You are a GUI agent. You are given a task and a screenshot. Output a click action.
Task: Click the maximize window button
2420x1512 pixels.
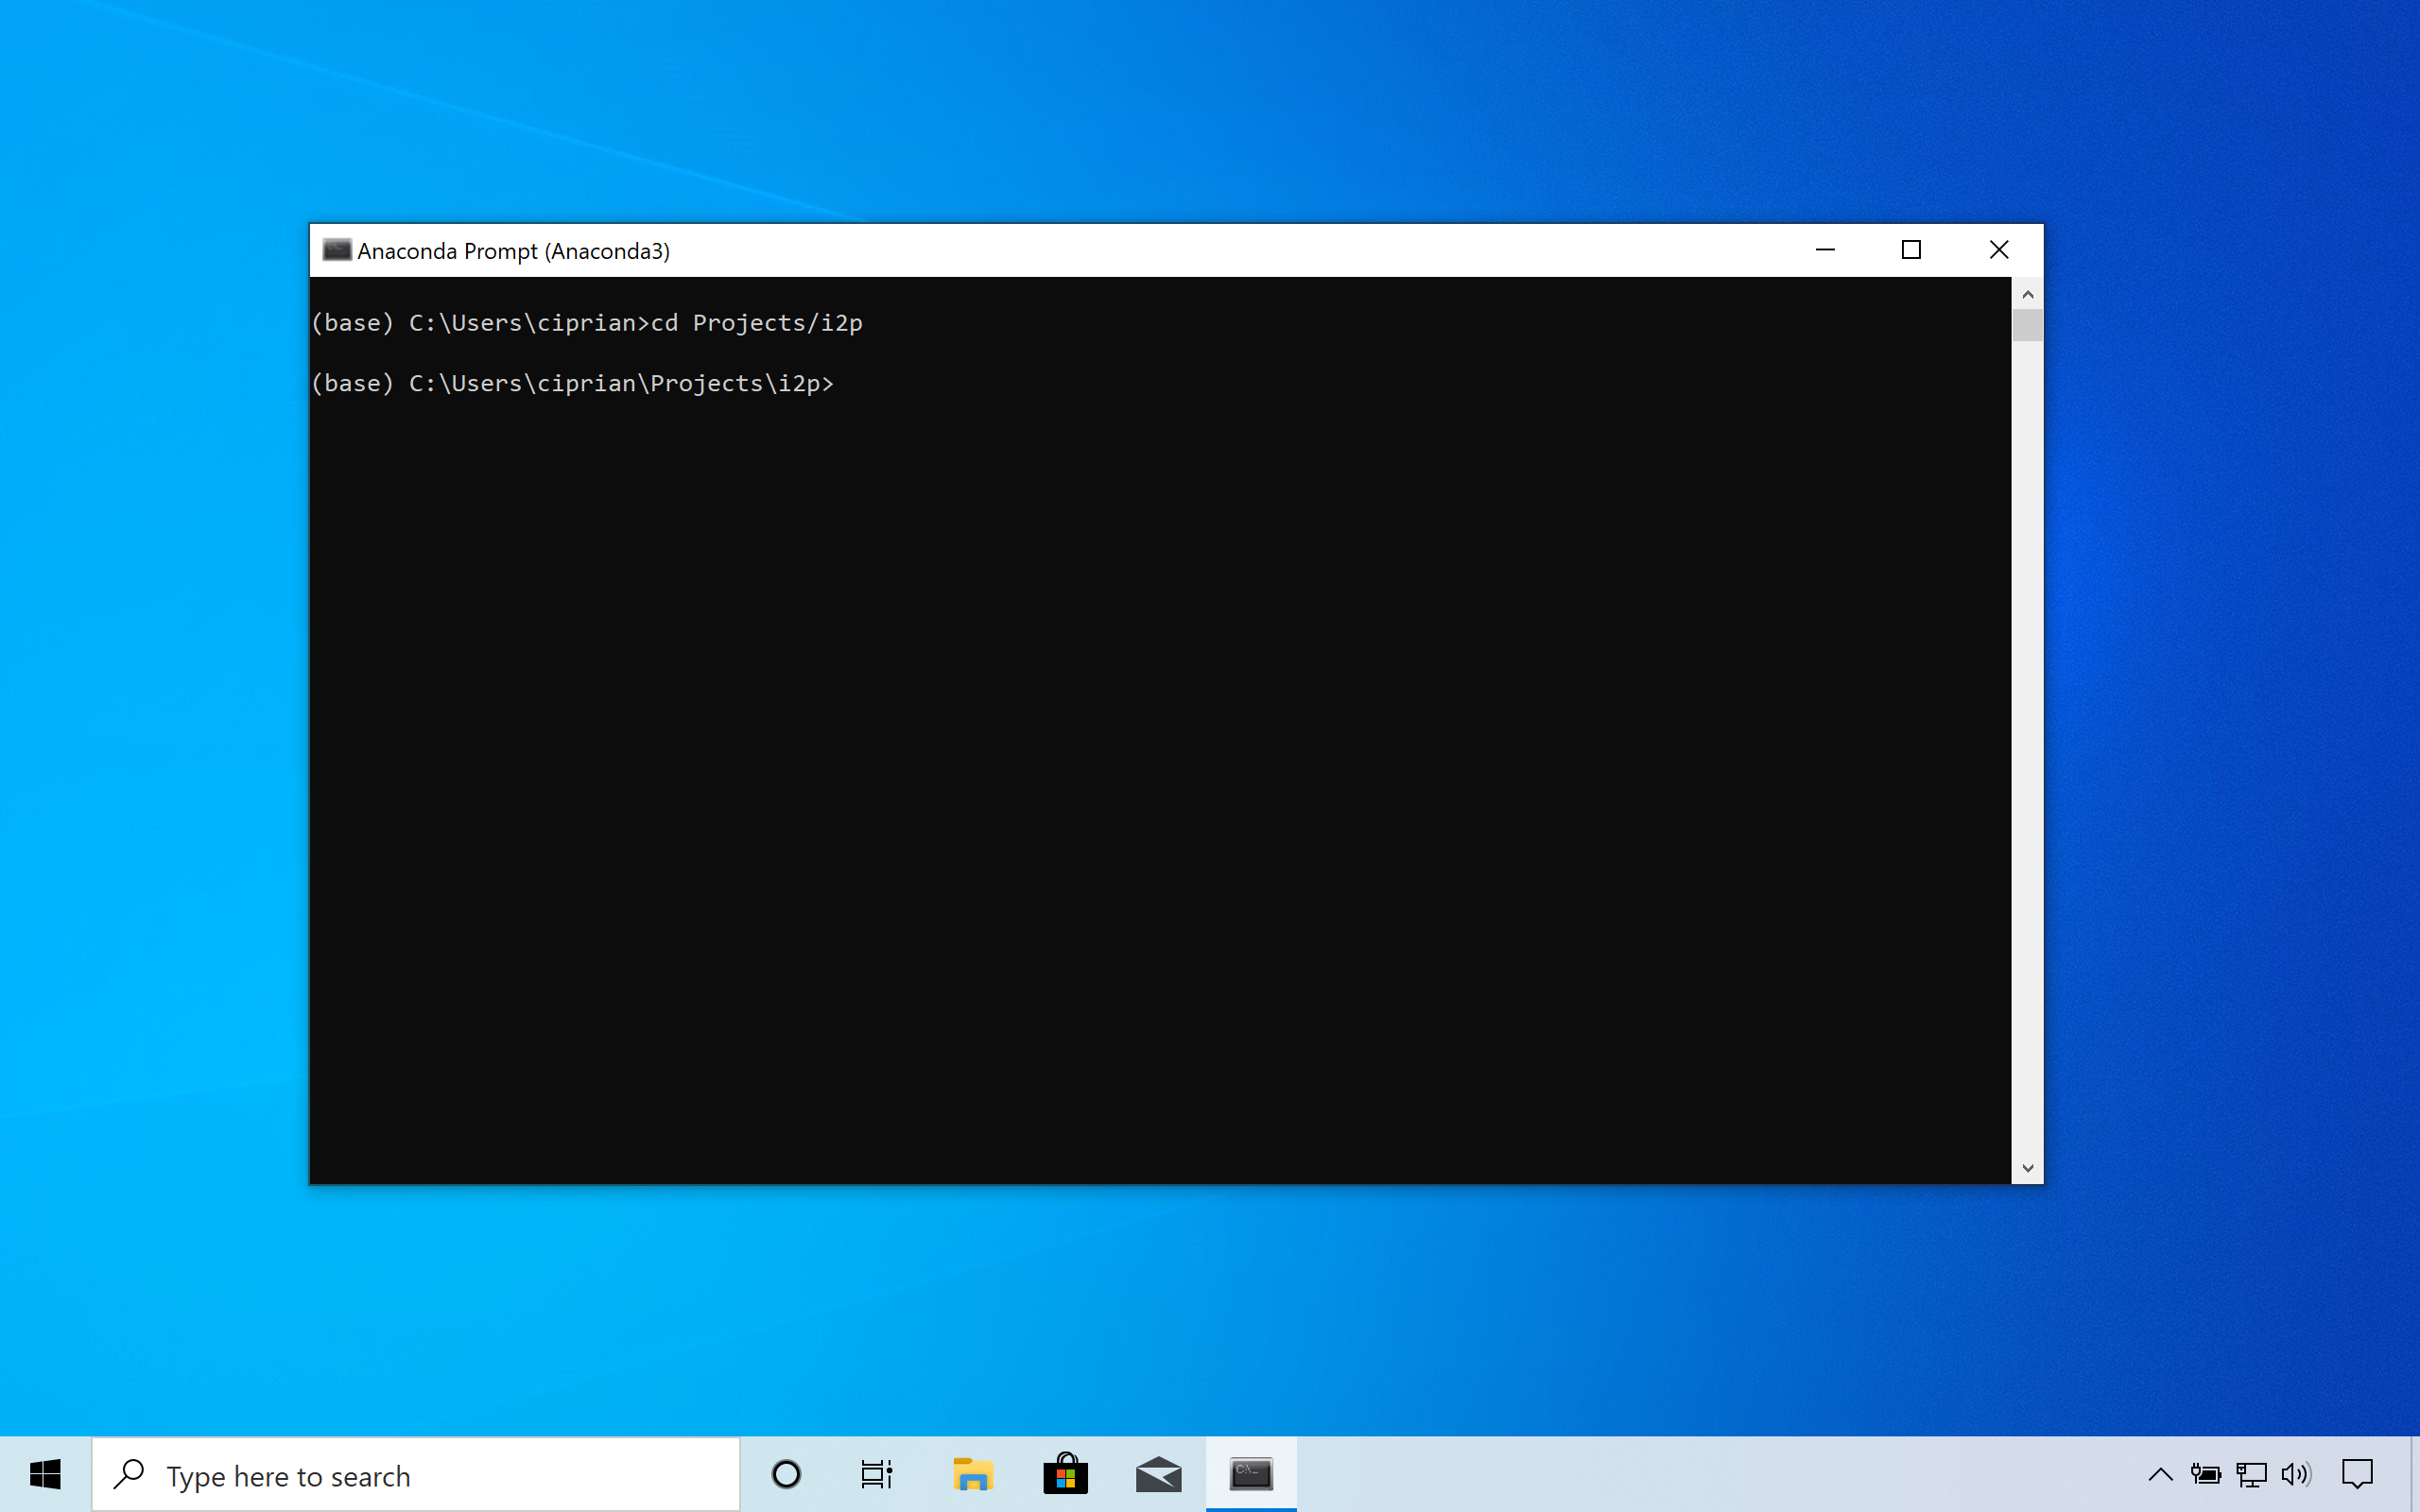1911,249
